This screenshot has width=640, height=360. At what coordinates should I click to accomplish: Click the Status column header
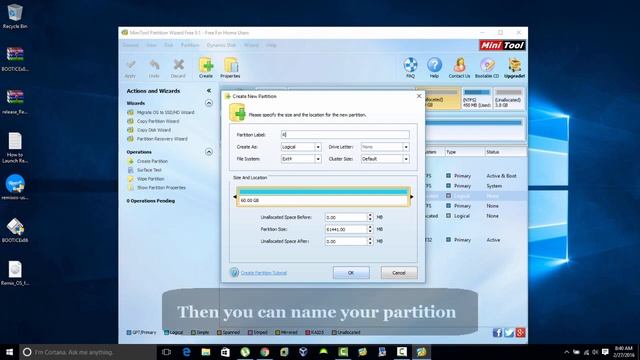click(505, 152)
